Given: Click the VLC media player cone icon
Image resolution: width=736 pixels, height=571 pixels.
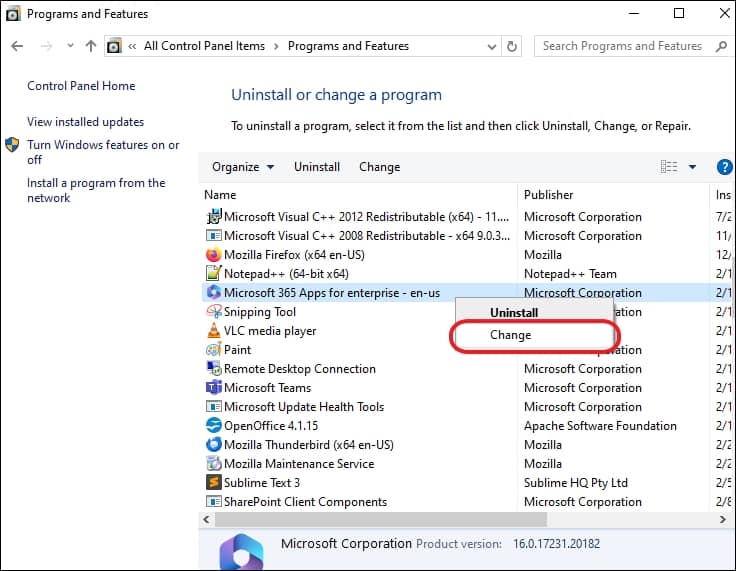Looking at the screenshot, I should [214, 331].
